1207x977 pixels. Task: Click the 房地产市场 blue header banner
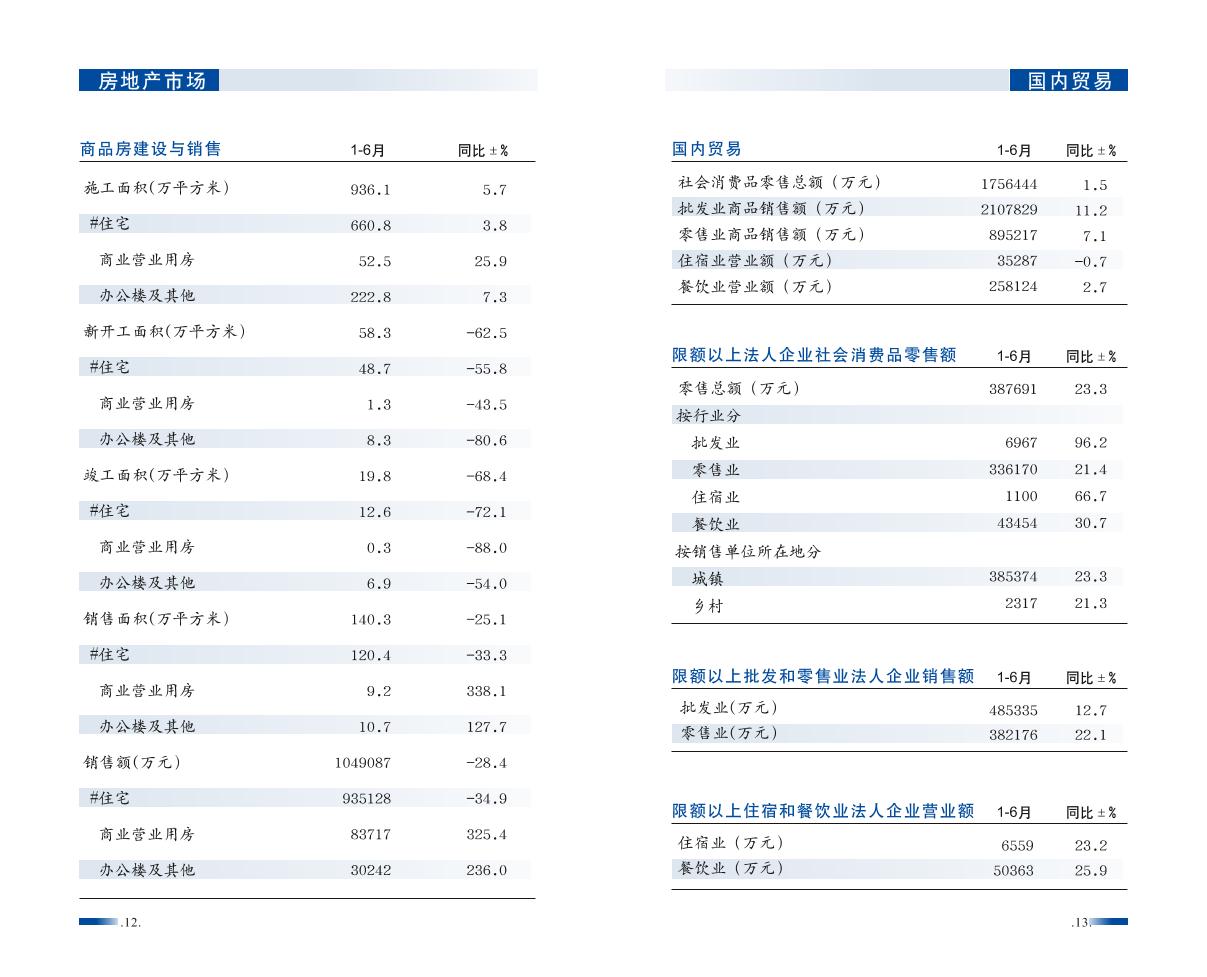point(150,81)
